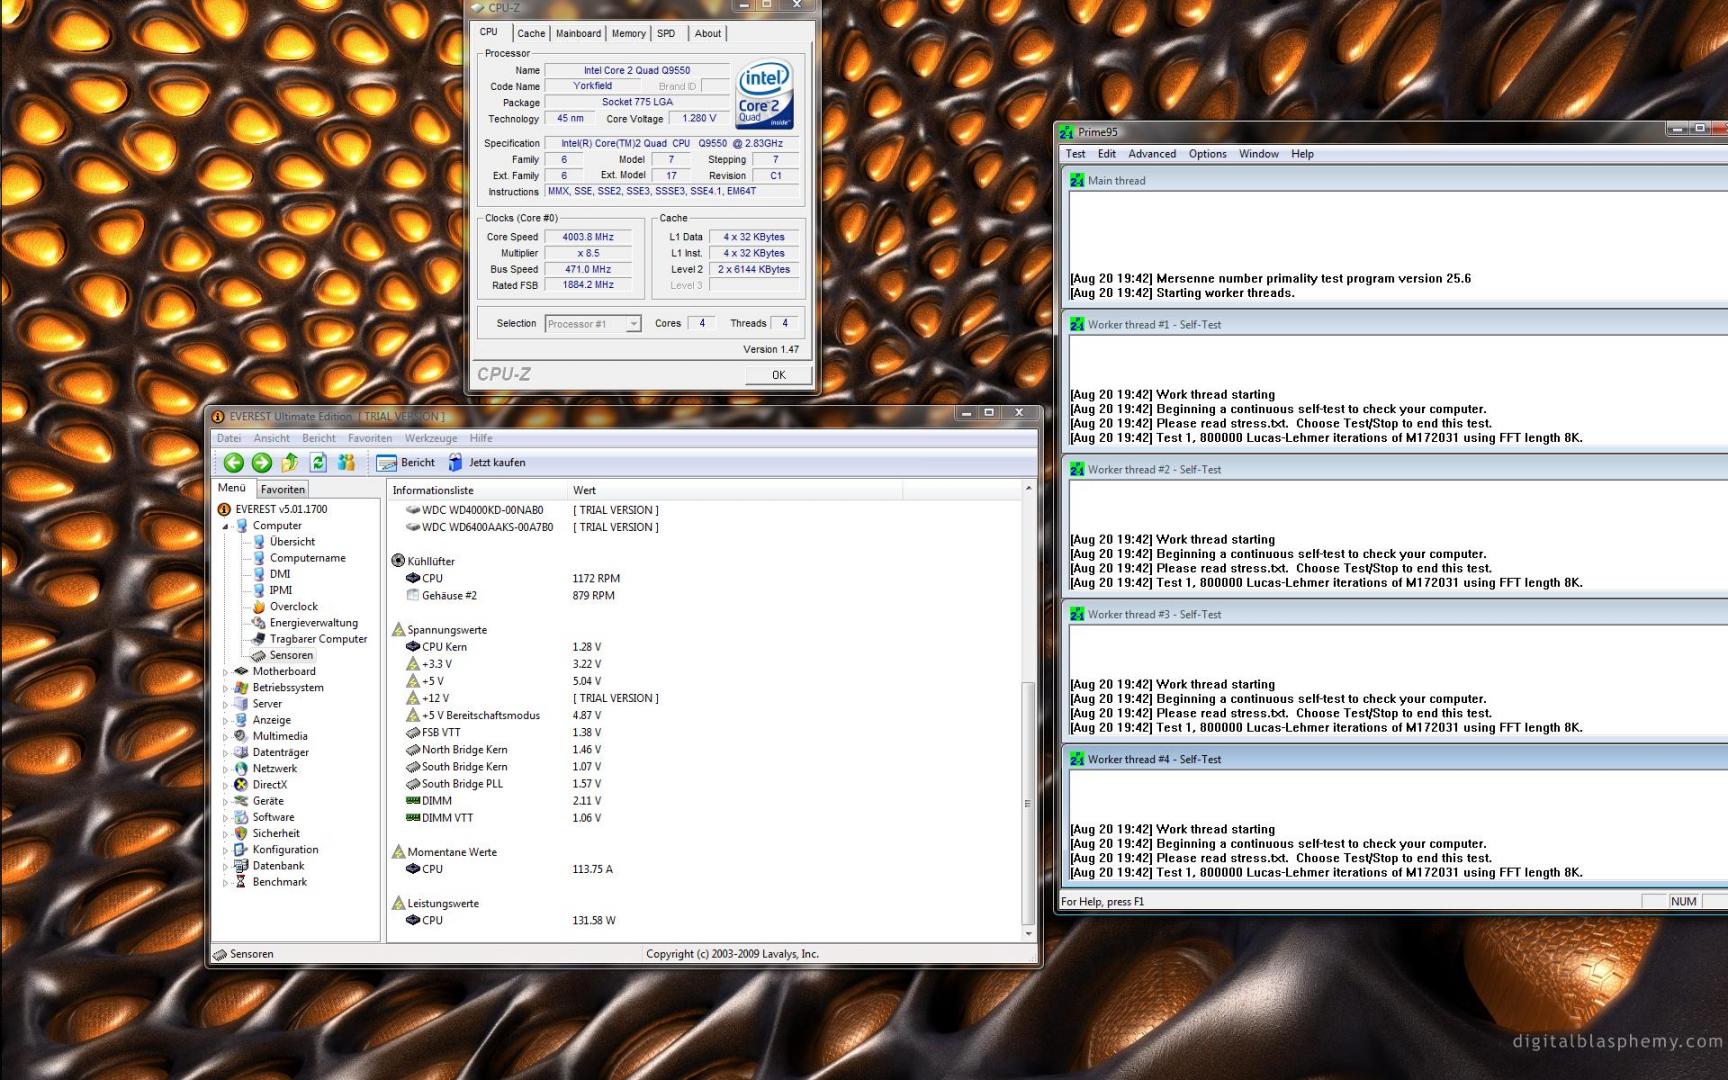Click the Wert column header

pos(735,490)
